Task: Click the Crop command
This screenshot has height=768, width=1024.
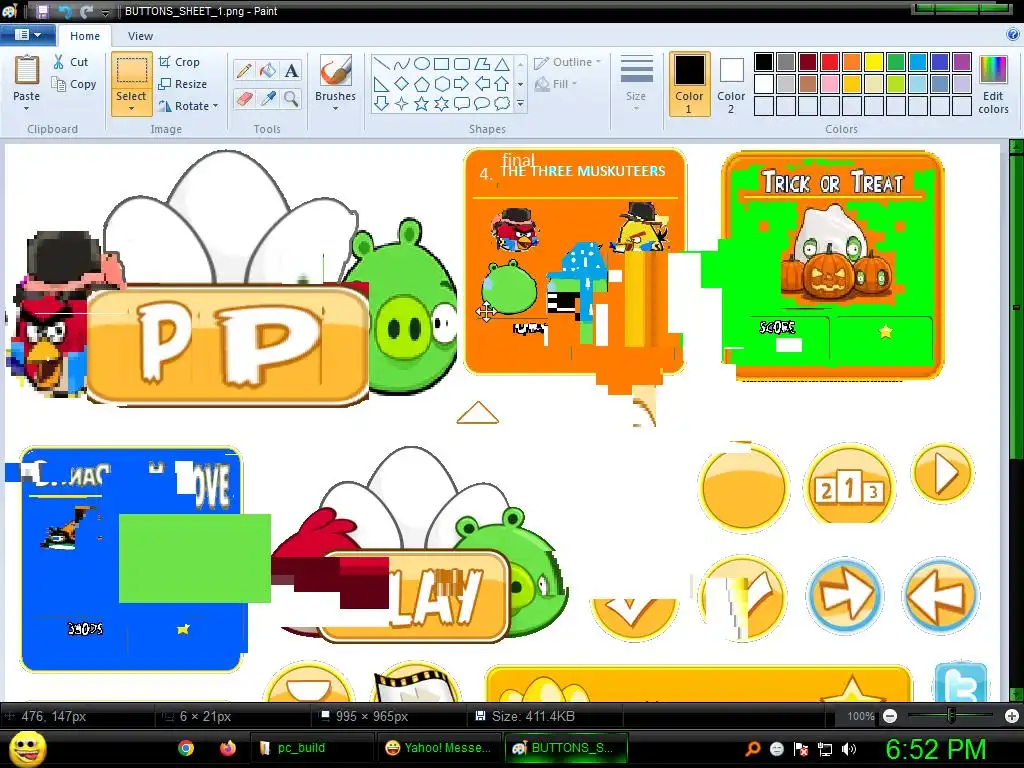Action: [179, 62]
